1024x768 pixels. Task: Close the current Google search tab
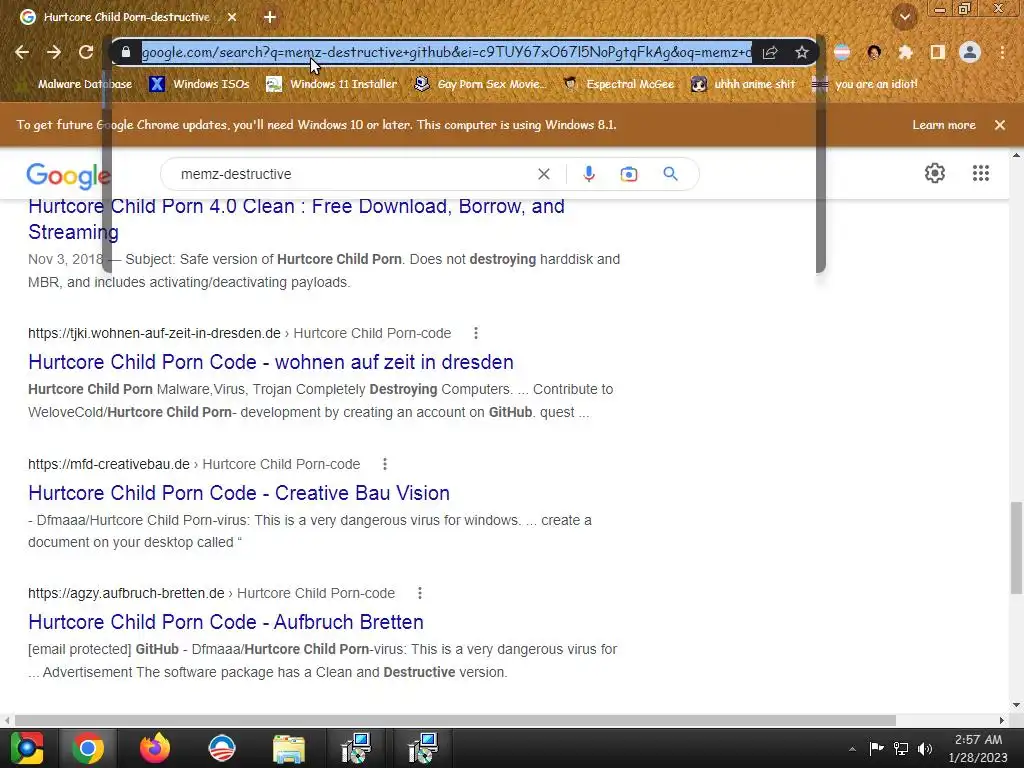click(x=232, y=17)
